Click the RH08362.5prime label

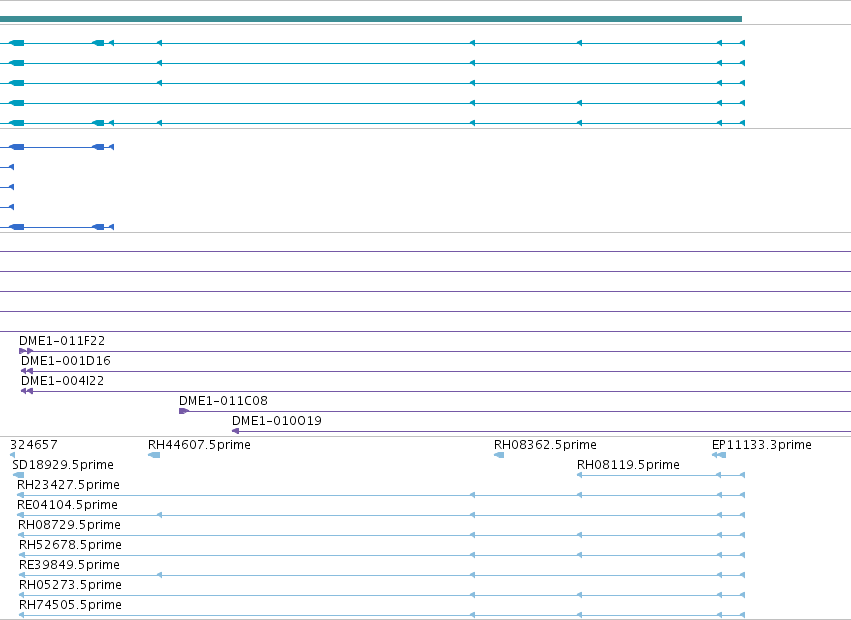coord(545,445)
